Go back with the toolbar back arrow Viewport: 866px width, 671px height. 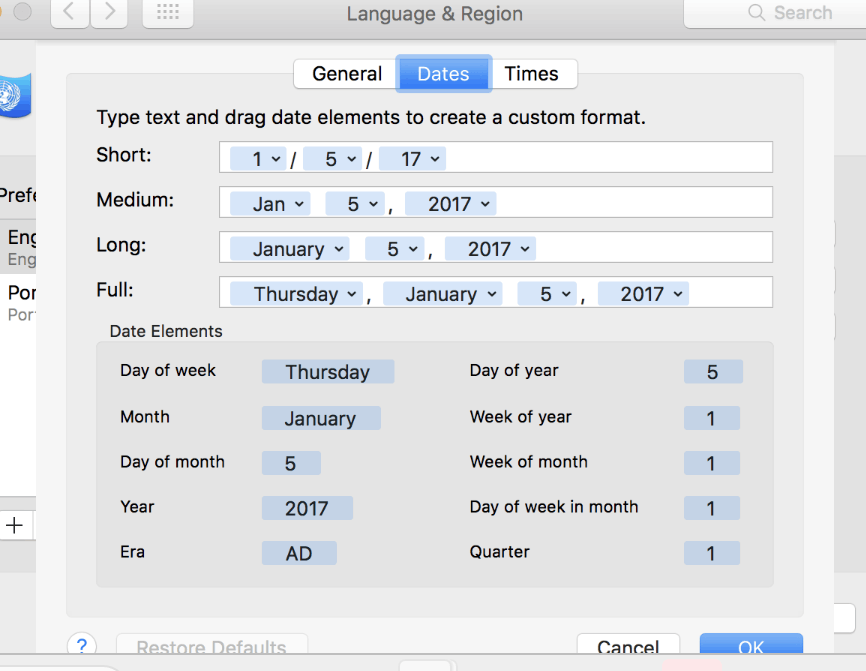[x=70, y=12]
